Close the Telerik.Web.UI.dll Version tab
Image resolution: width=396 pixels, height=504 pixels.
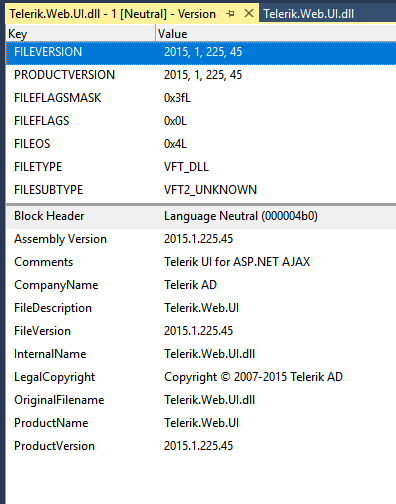(x=249, y=14)
